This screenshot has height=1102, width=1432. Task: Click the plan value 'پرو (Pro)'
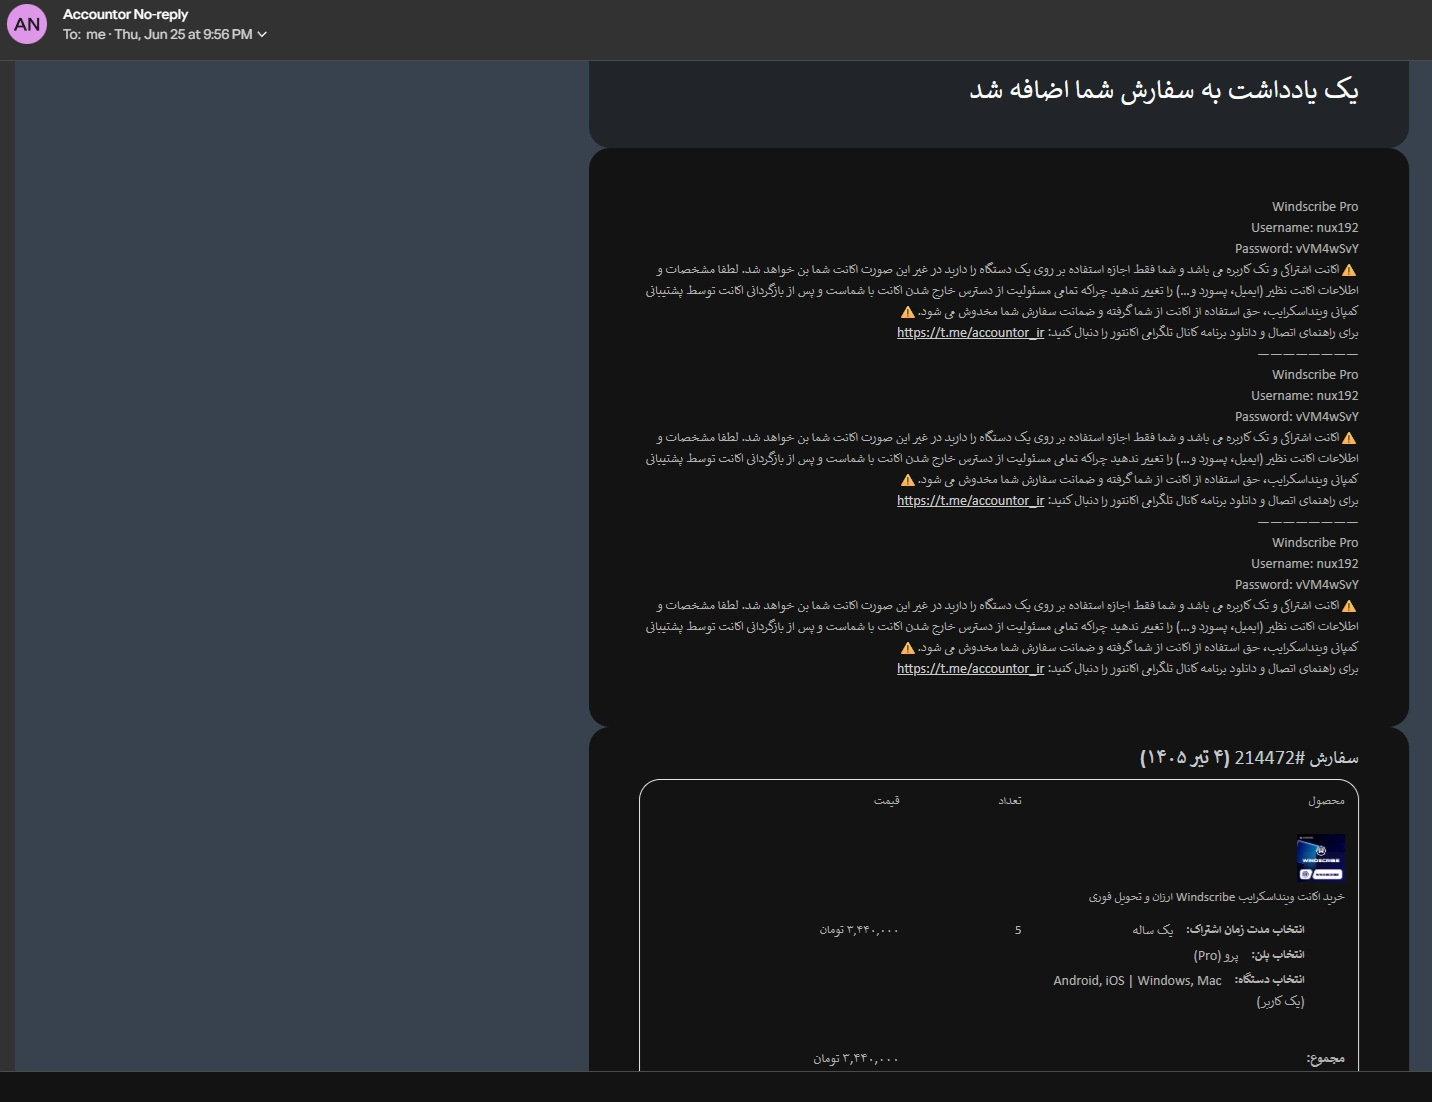[1216, 955]
